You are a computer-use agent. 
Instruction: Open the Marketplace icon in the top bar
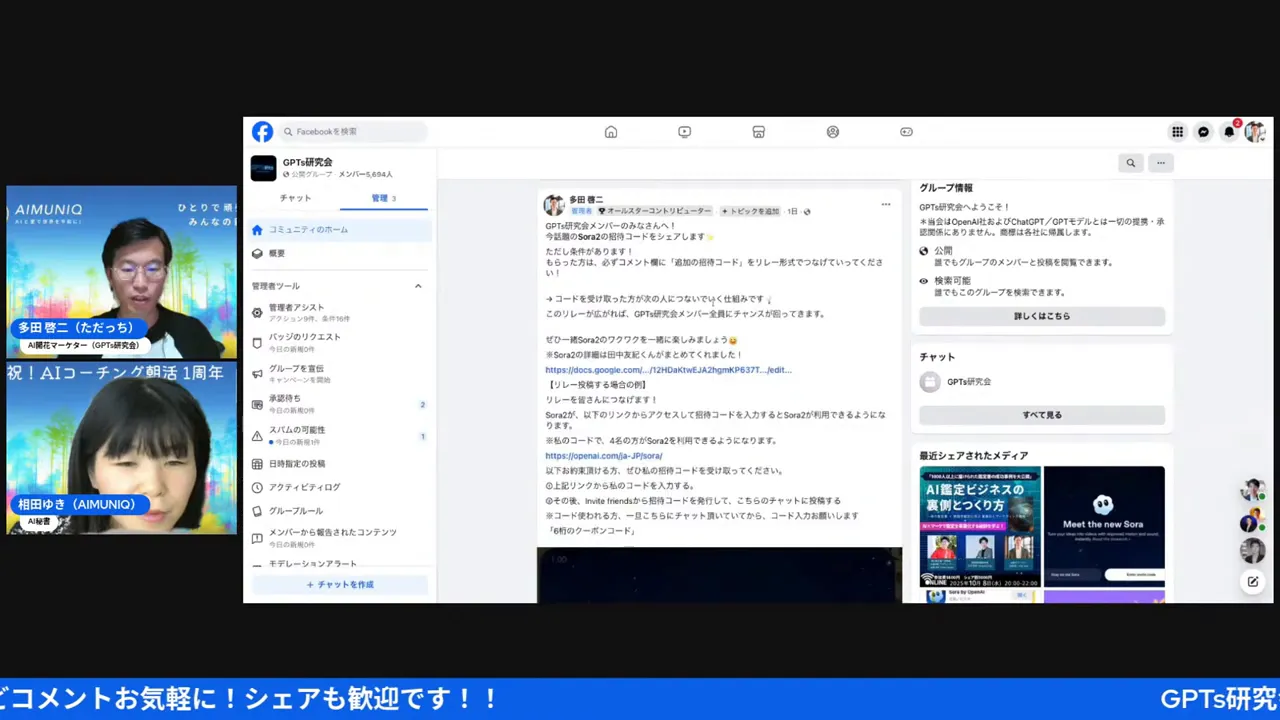tap(759, 132)
